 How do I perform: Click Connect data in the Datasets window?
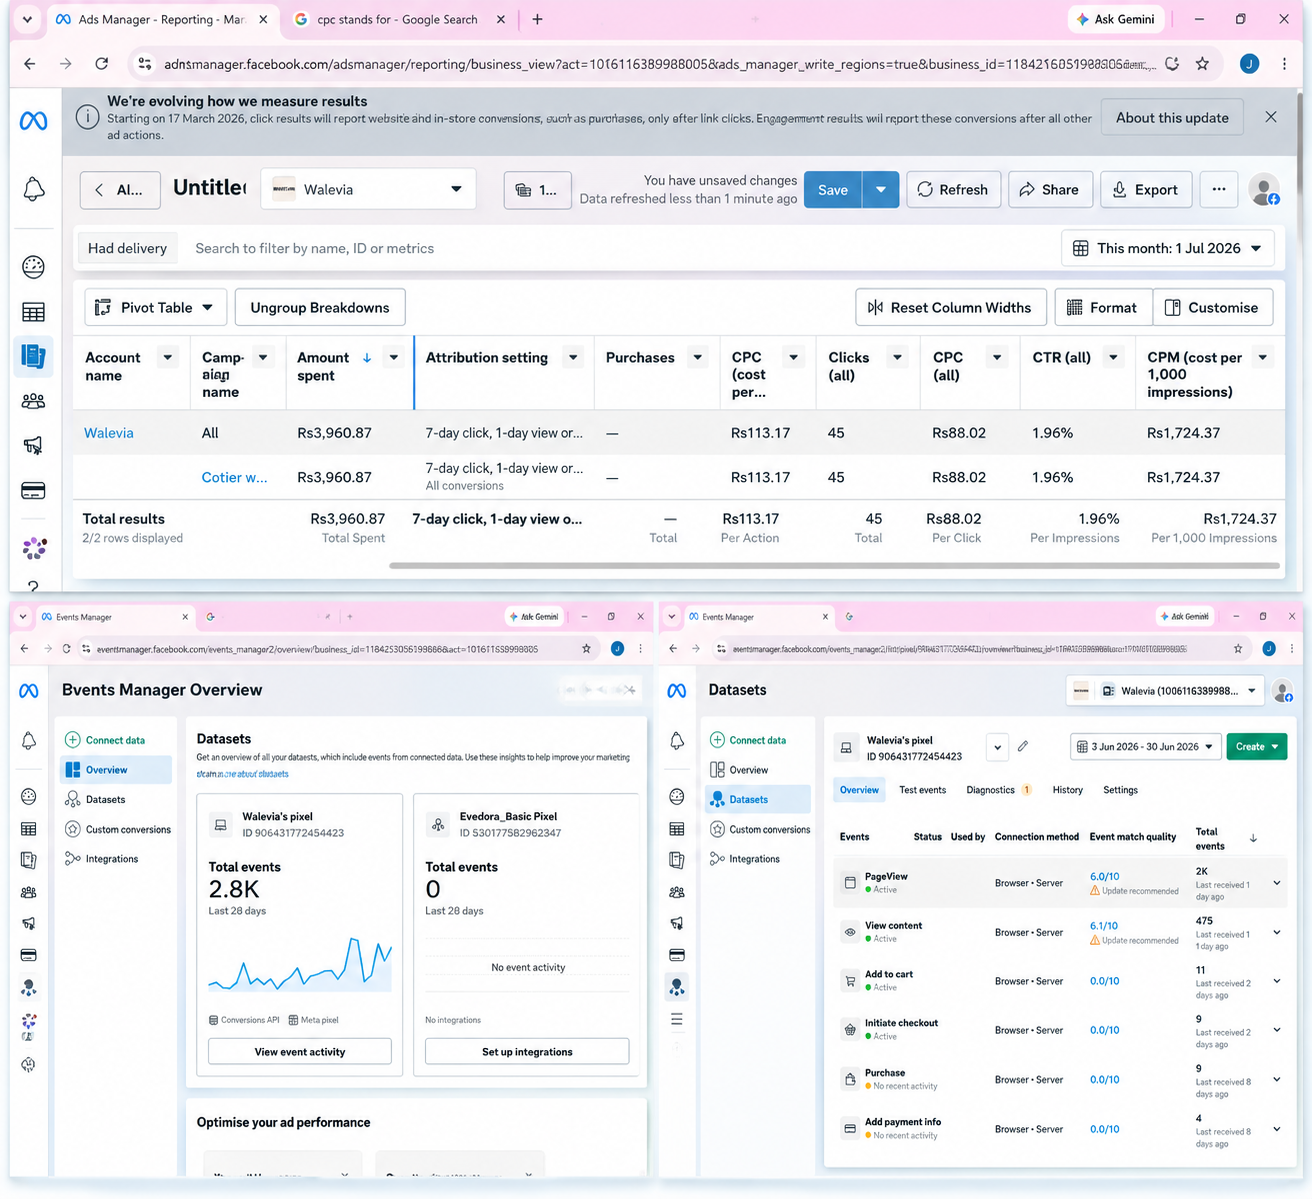click(x=748, y=740)
